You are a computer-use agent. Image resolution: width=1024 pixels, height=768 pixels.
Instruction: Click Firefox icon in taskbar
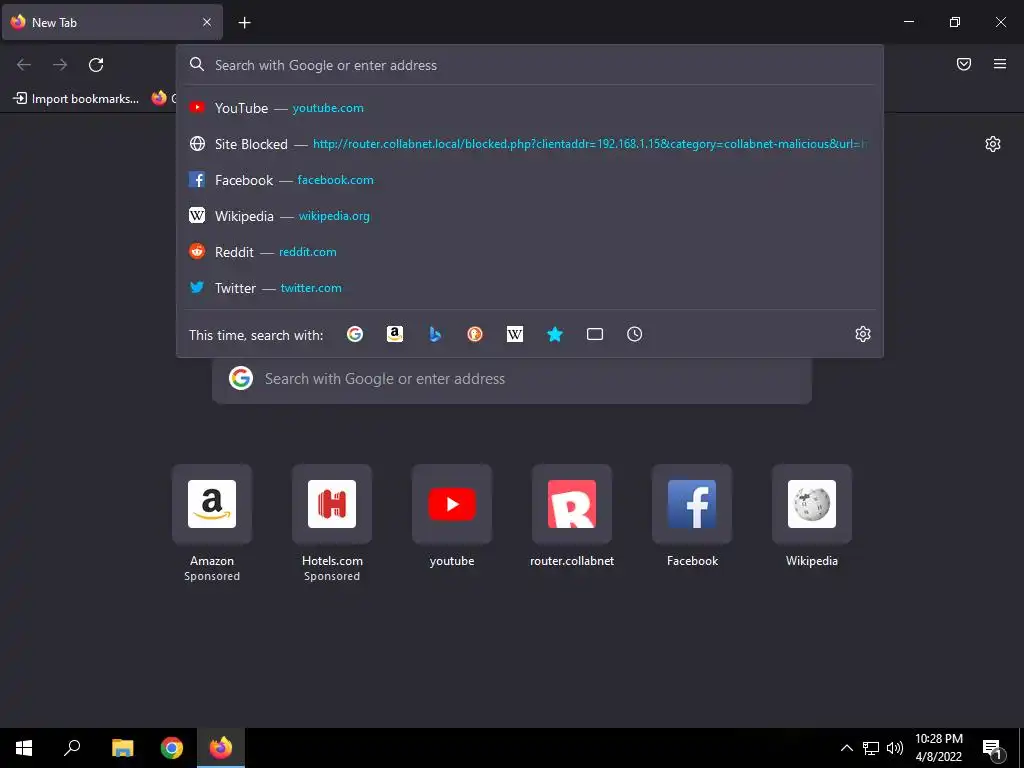click(221, 748)
